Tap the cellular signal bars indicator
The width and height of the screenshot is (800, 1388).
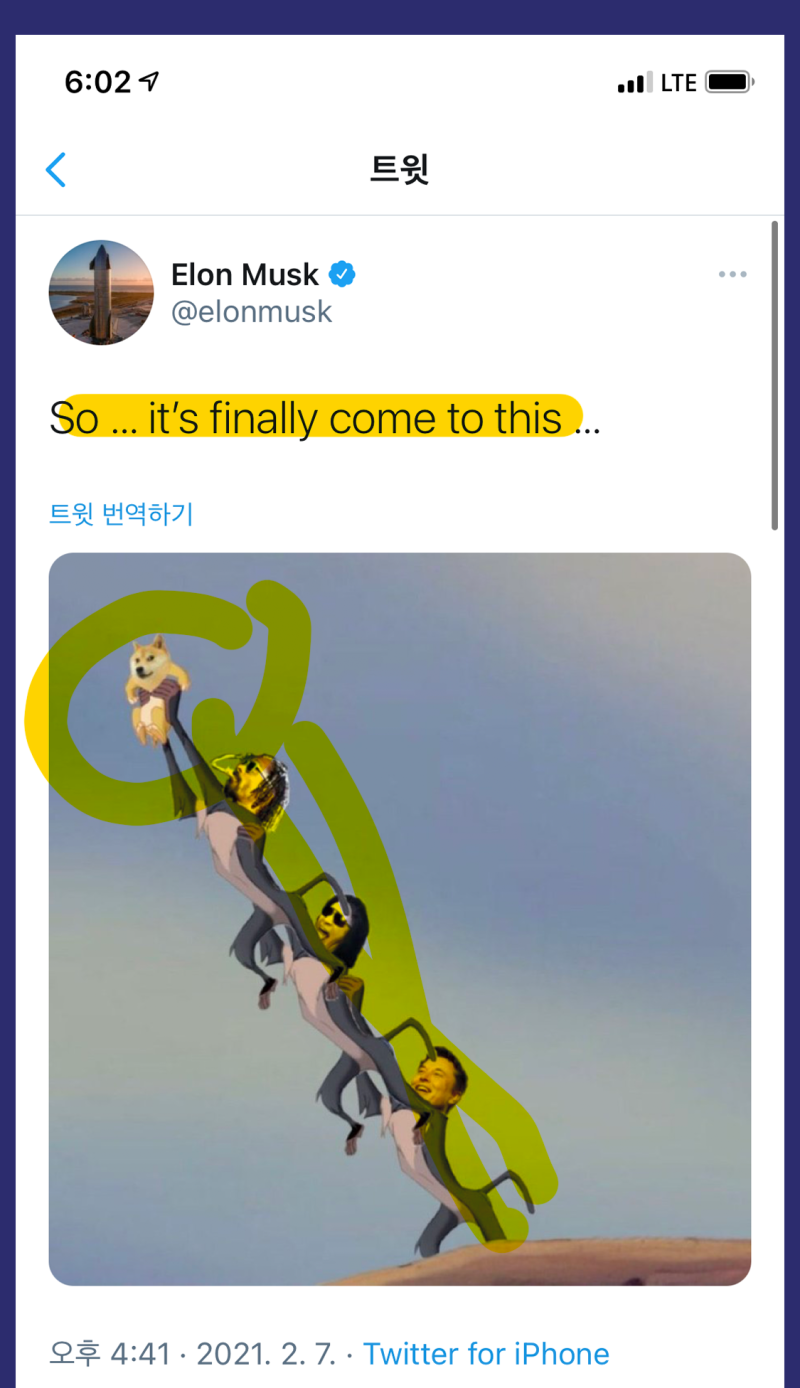click(x=635, y=83)
